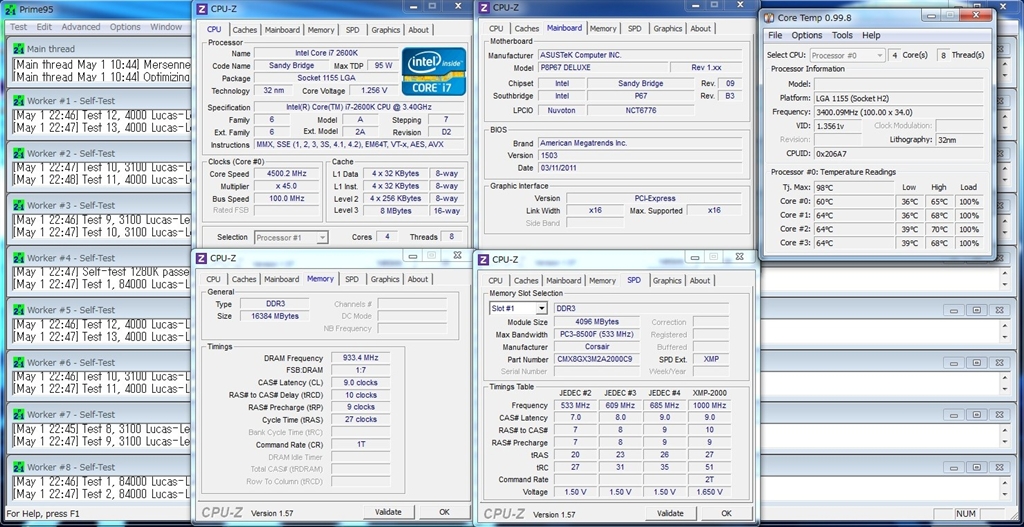Click the CPU-Z icon of the Mainboard window
This screenshot has width=1024, height=527.
tap(484, 8)
